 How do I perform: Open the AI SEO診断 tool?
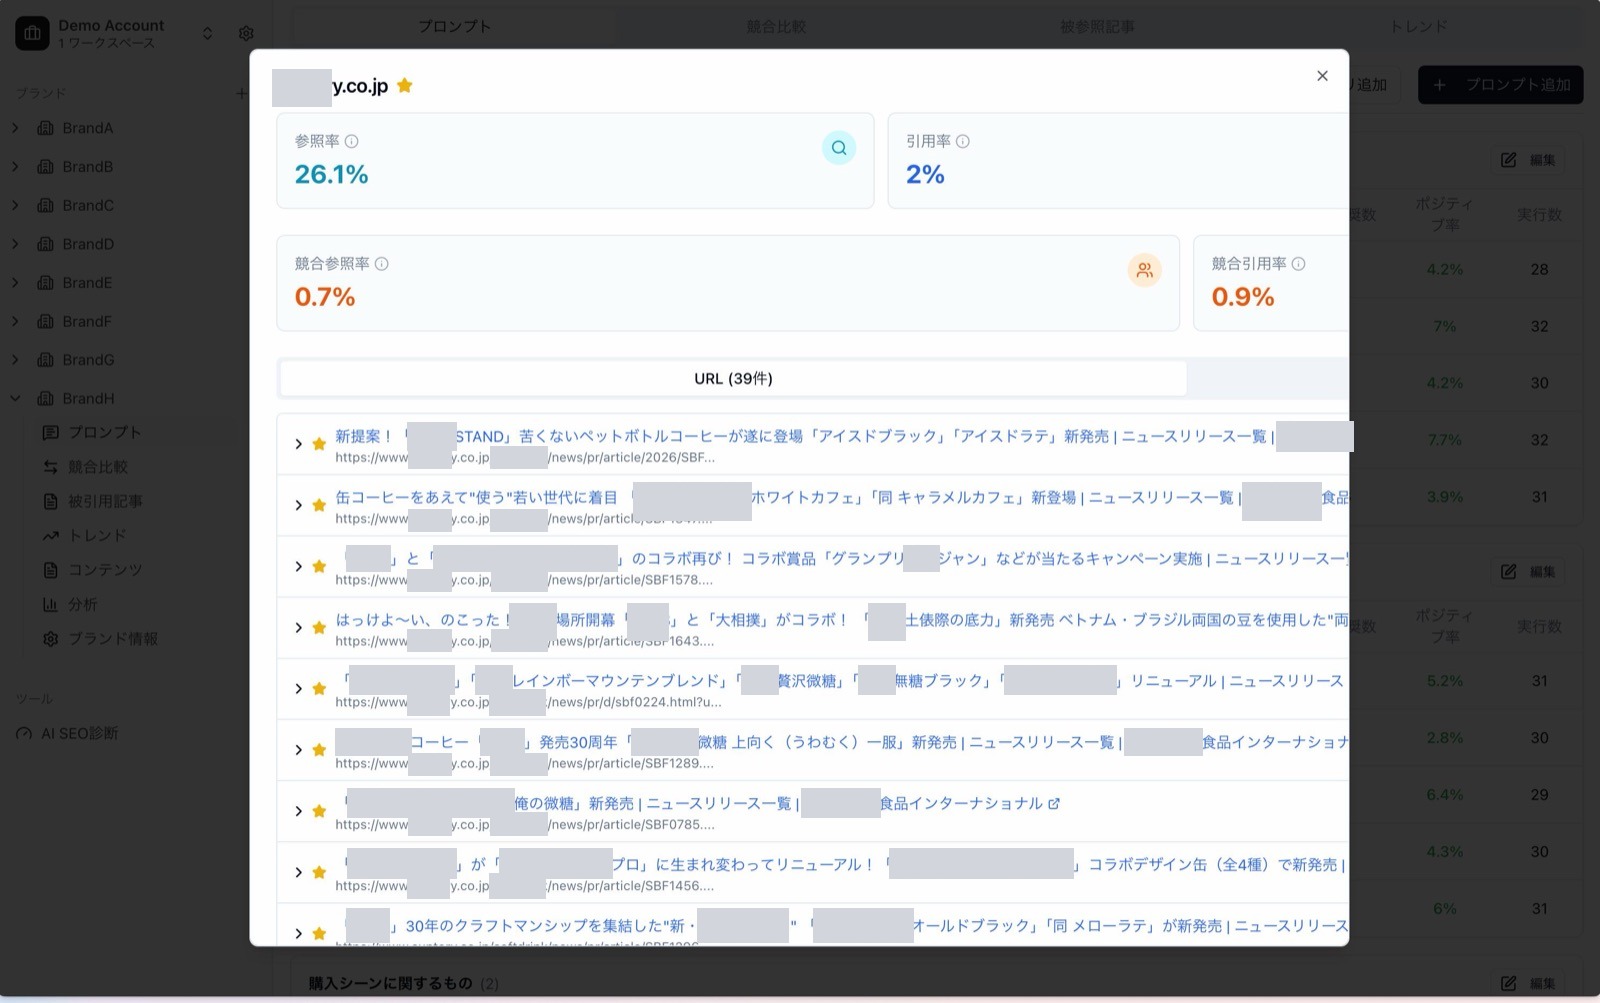[78, 733]
